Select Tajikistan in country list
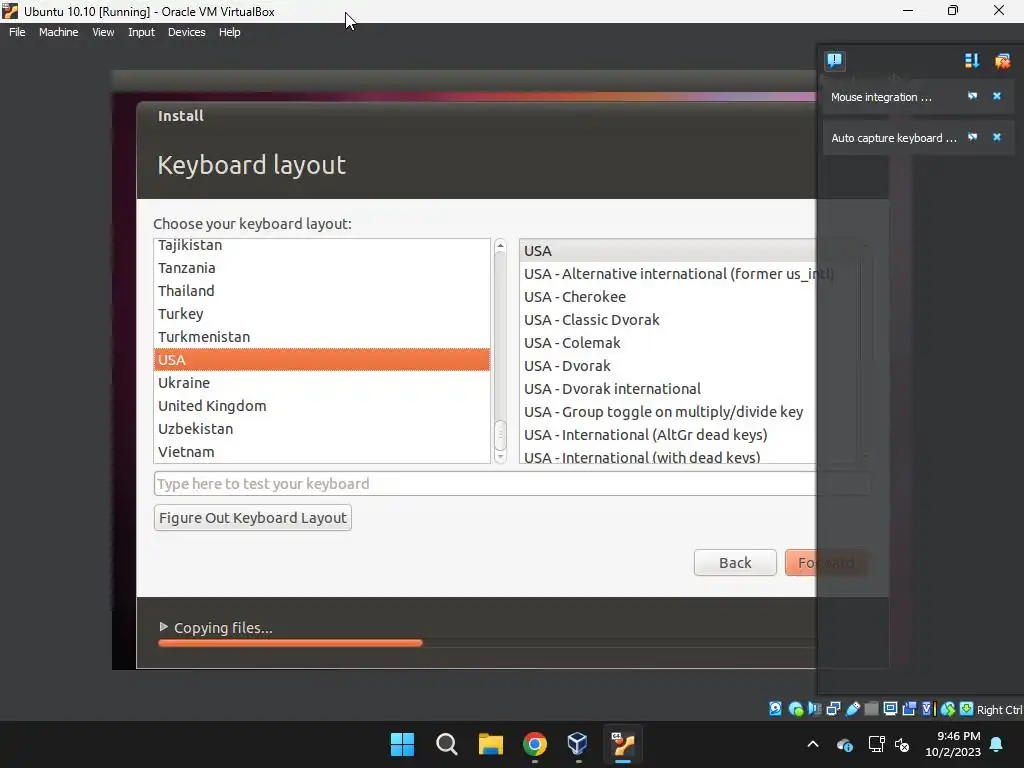The width and height of the screenshot is (1024, 768). pyautogui.click(x=322, y=245)
